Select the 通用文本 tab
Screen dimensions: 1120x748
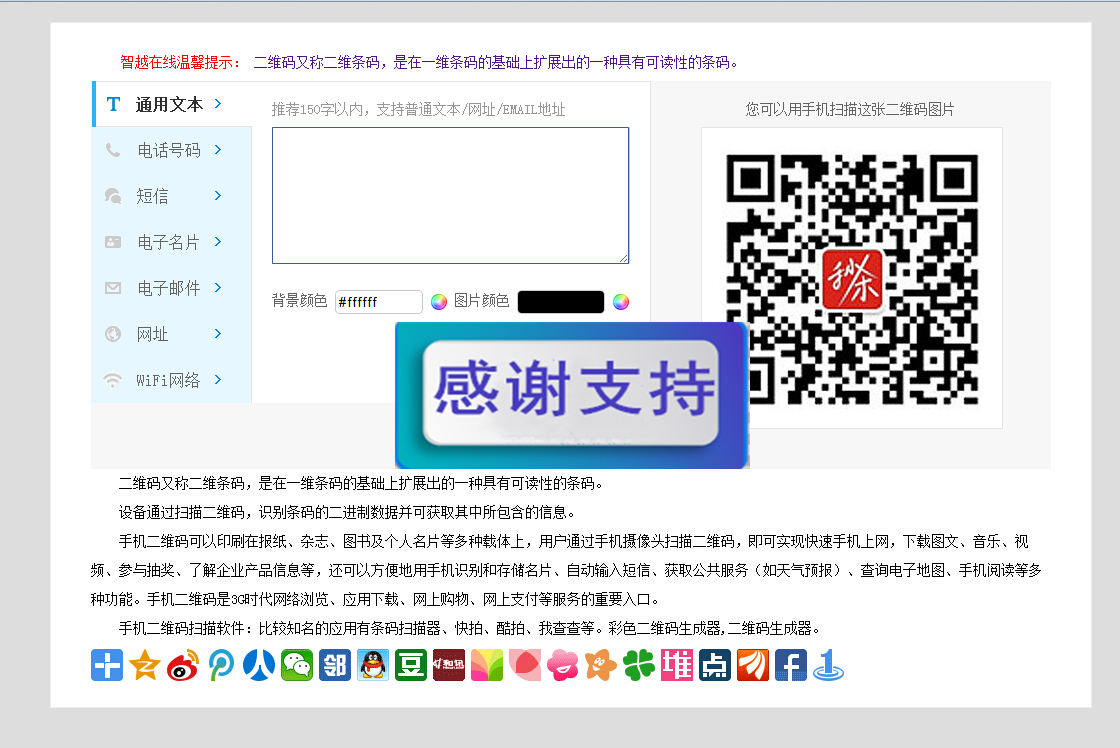tap(172, 104)
